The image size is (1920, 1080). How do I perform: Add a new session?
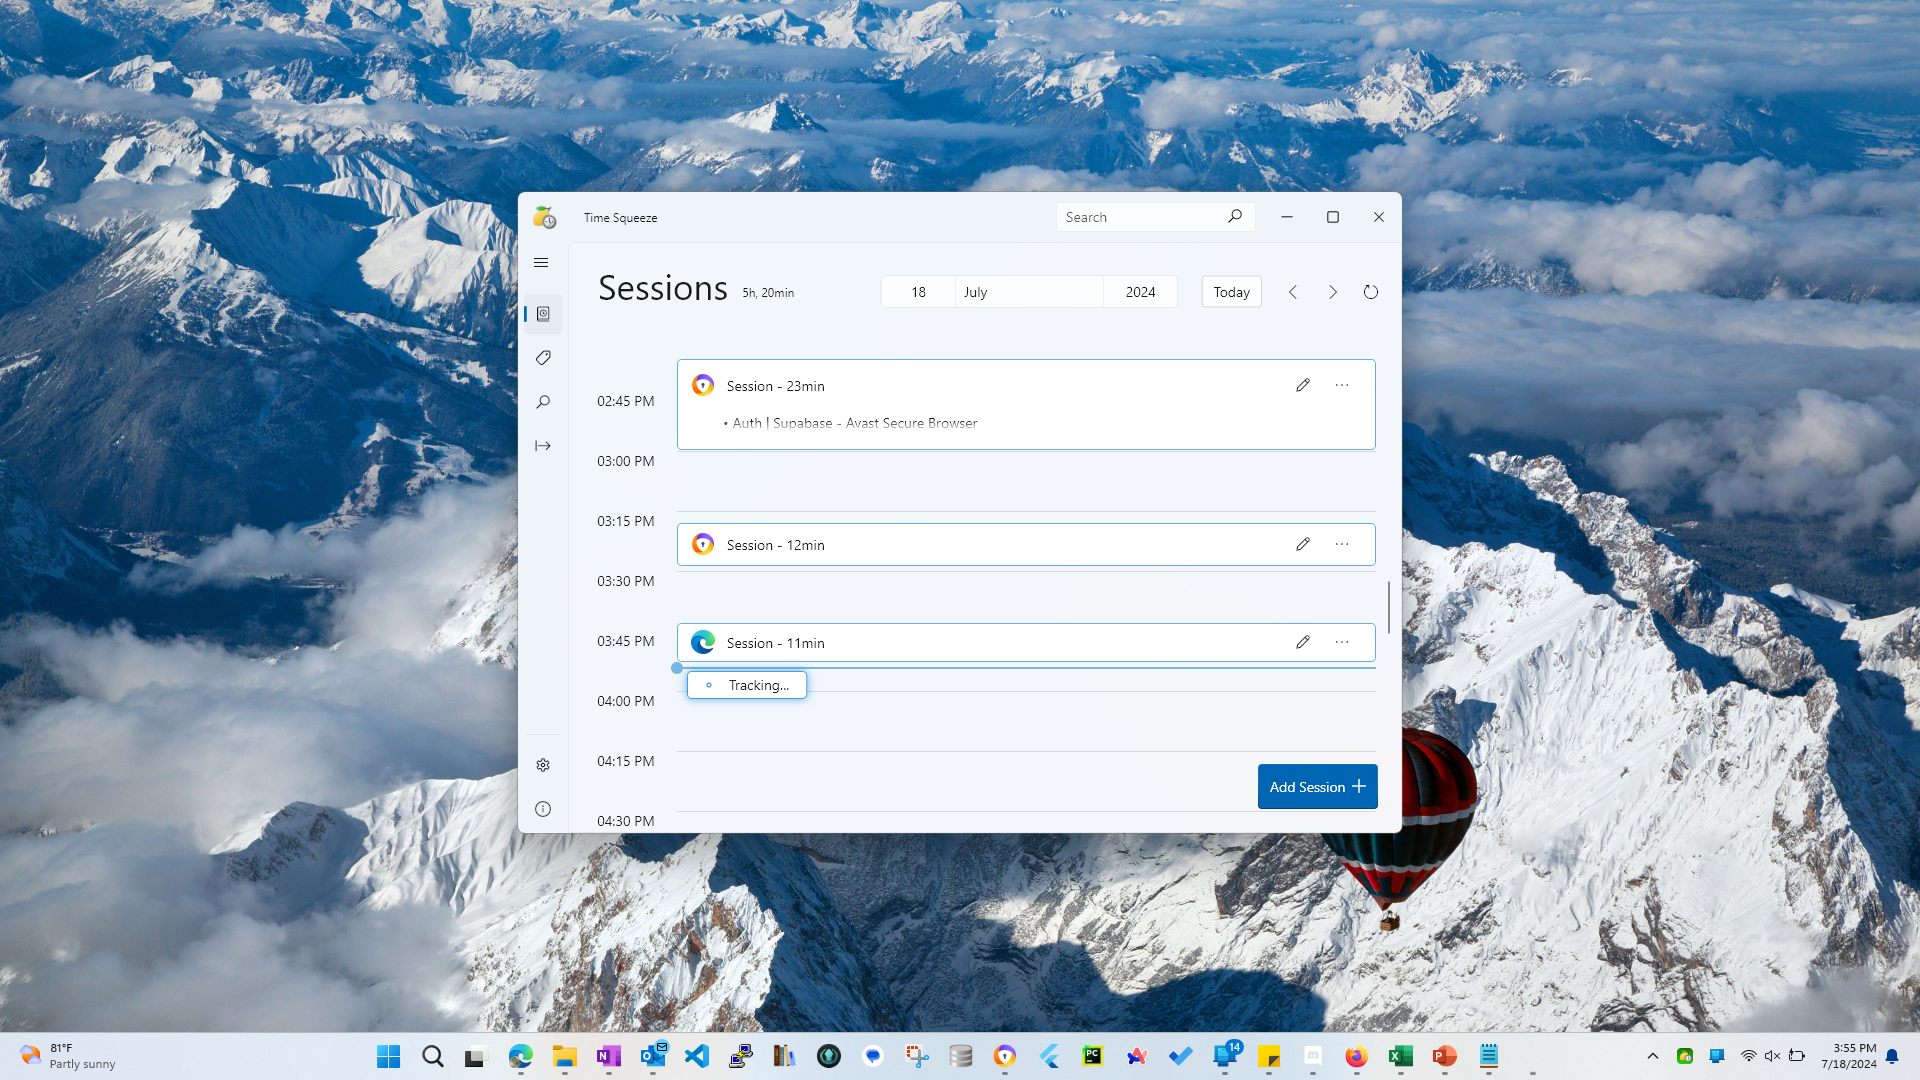(1317, 787)
